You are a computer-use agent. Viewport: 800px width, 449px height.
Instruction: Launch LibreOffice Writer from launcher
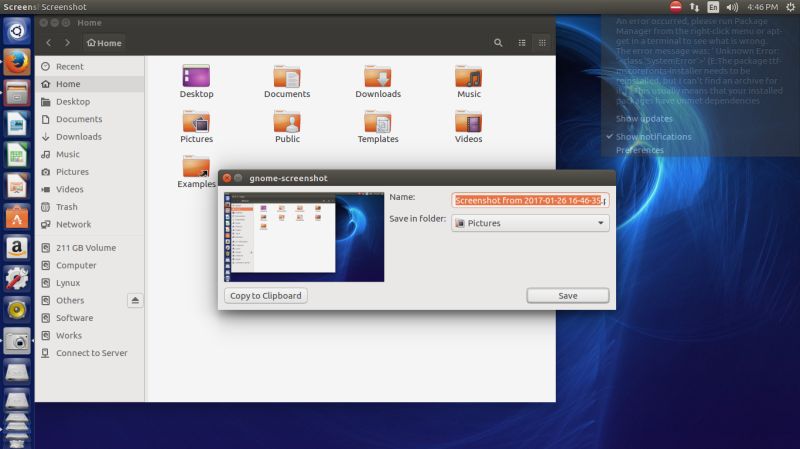point(17,124)
